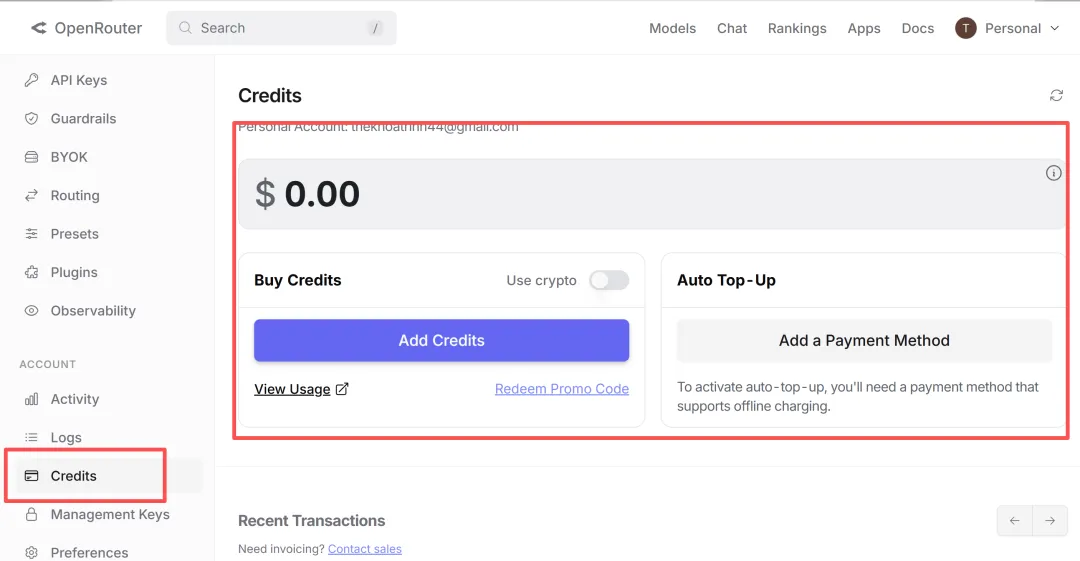Open Guardrails shield icon in sidebar
1080x561 pixels.
click(32, 119)
